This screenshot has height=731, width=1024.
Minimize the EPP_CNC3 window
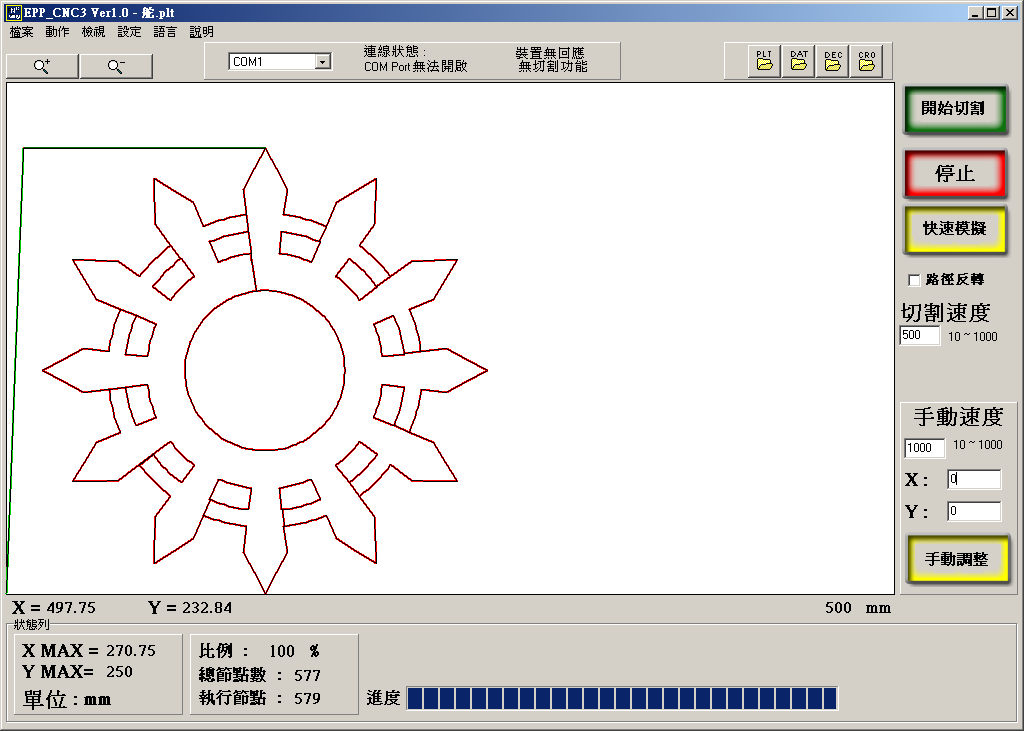pyautogui.click(x=976, y=12)
